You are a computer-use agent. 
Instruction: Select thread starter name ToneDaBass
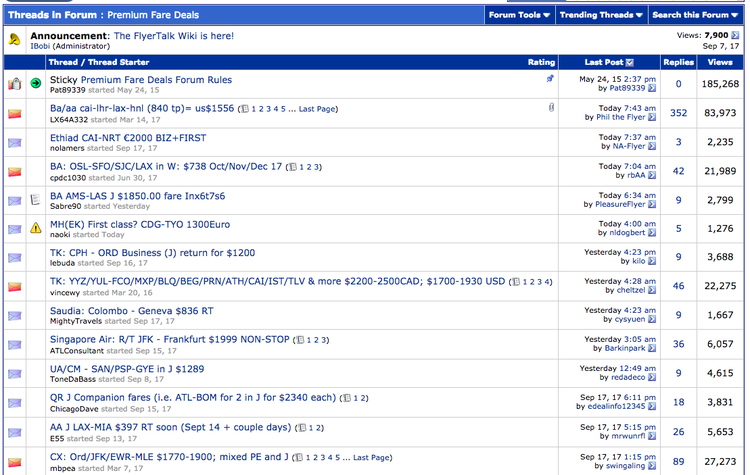coord(73,379)
